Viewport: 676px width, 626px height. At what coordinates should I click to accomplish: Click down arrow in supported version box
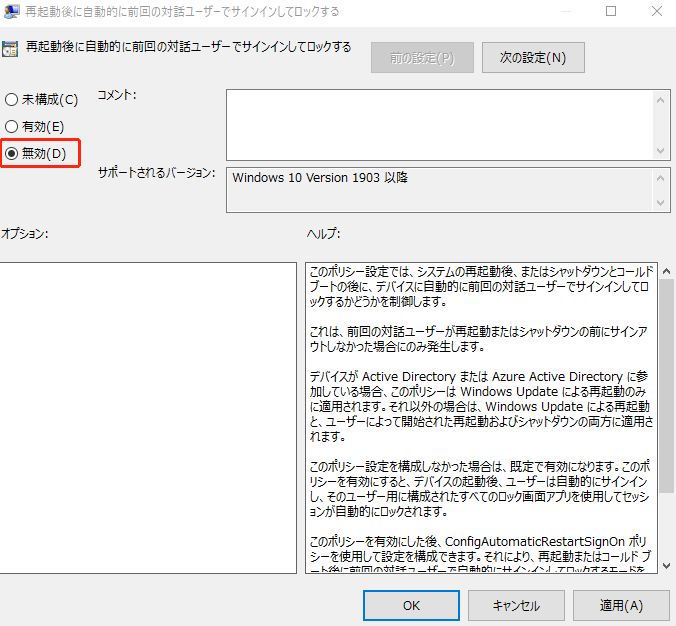pyautogui.click(x=660, y=203)
